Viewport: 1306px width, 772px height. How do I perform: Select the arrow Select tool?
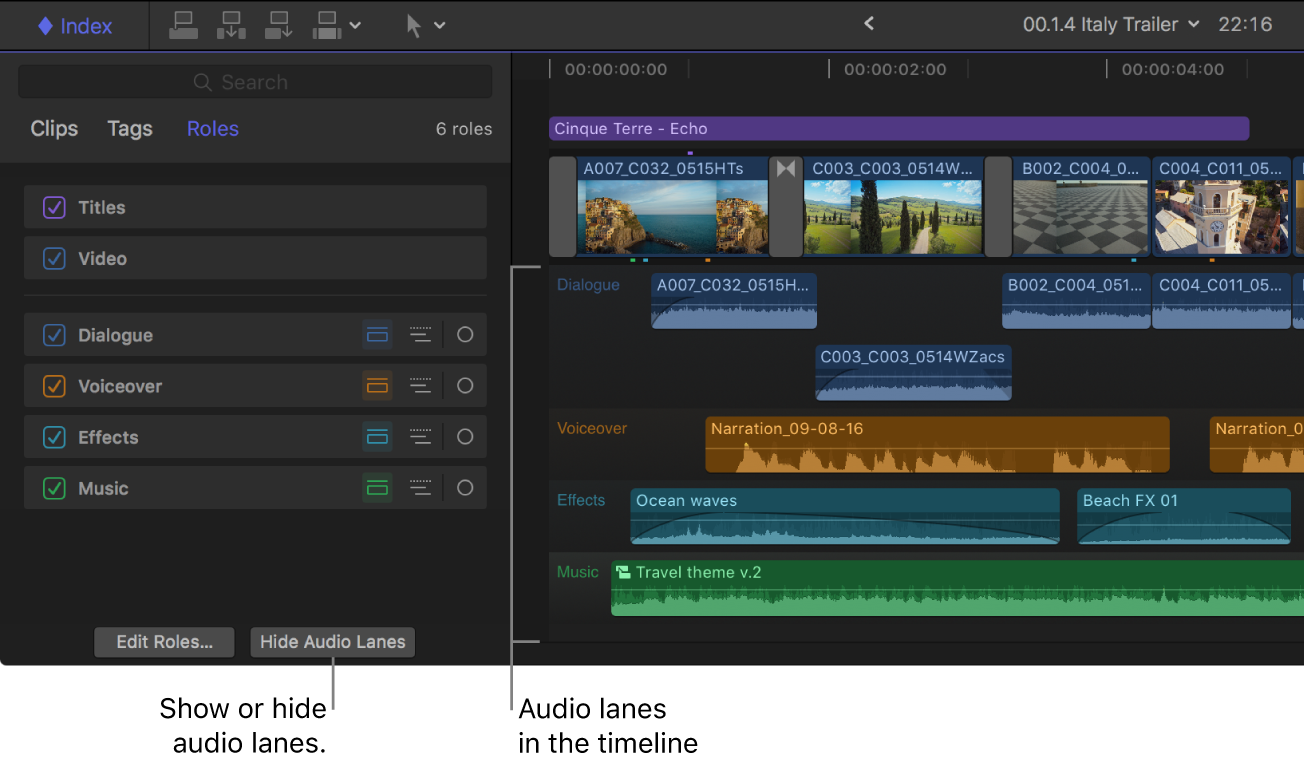pos(415,24)
